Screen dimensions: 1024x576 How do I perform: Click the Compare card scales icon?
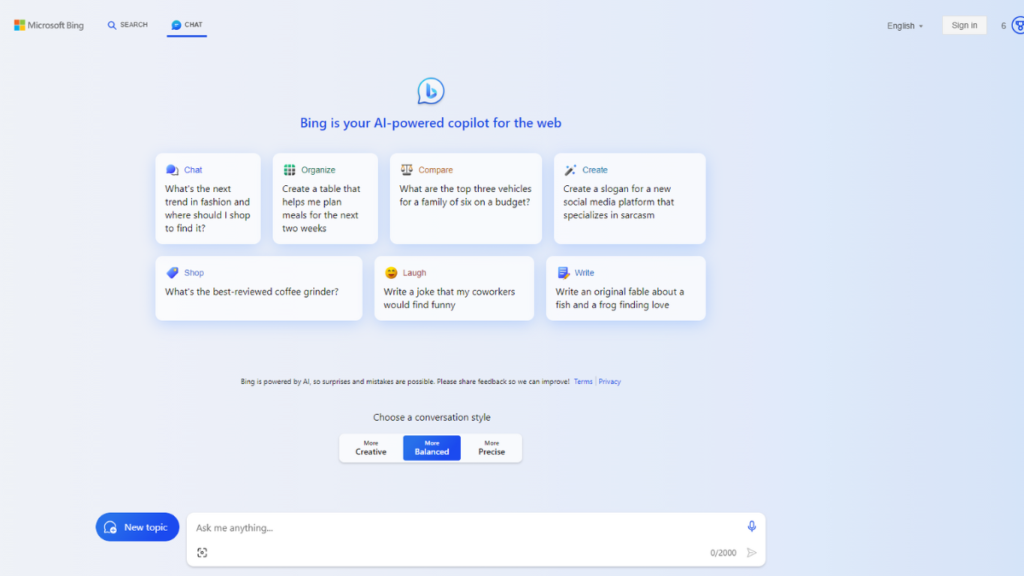[x=407, y=170]
